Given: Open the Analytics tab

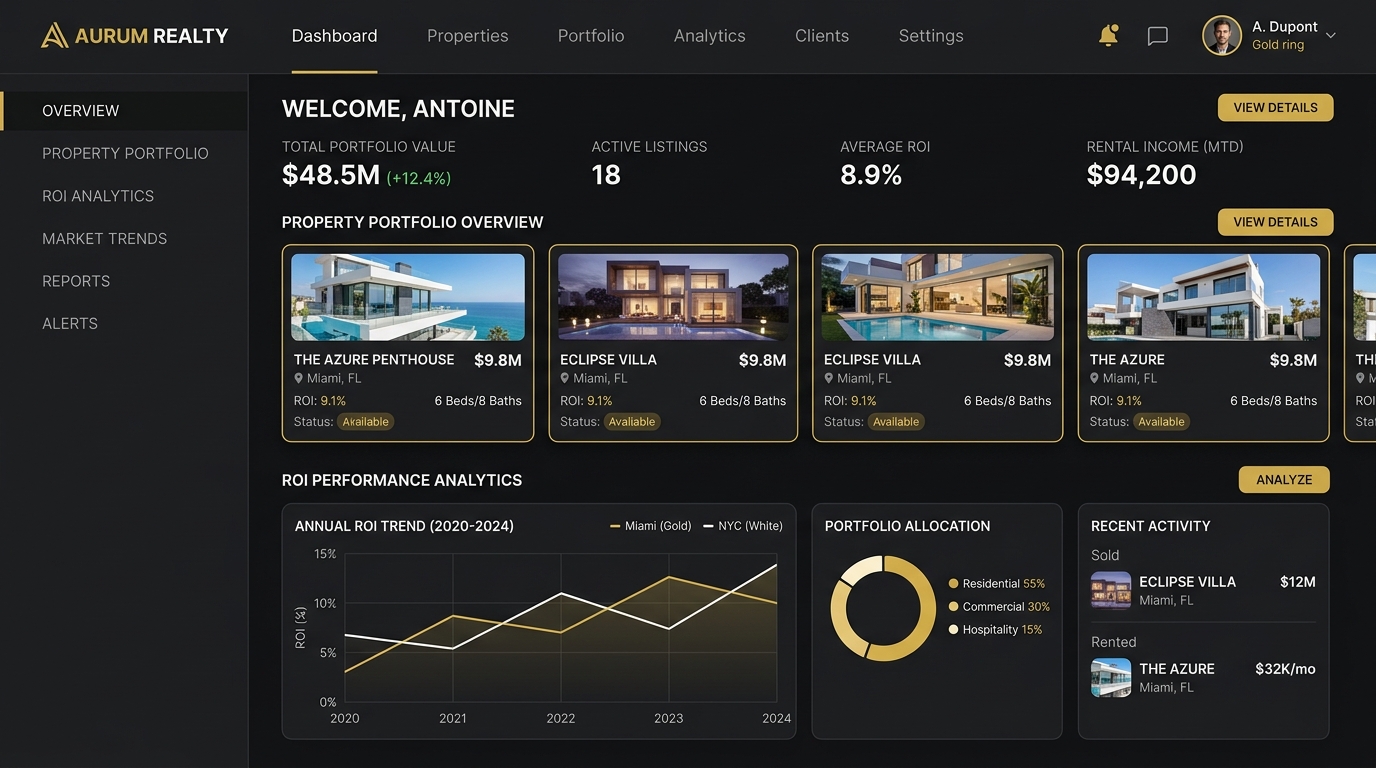Looking at the screenshot, I should (709, 36).
